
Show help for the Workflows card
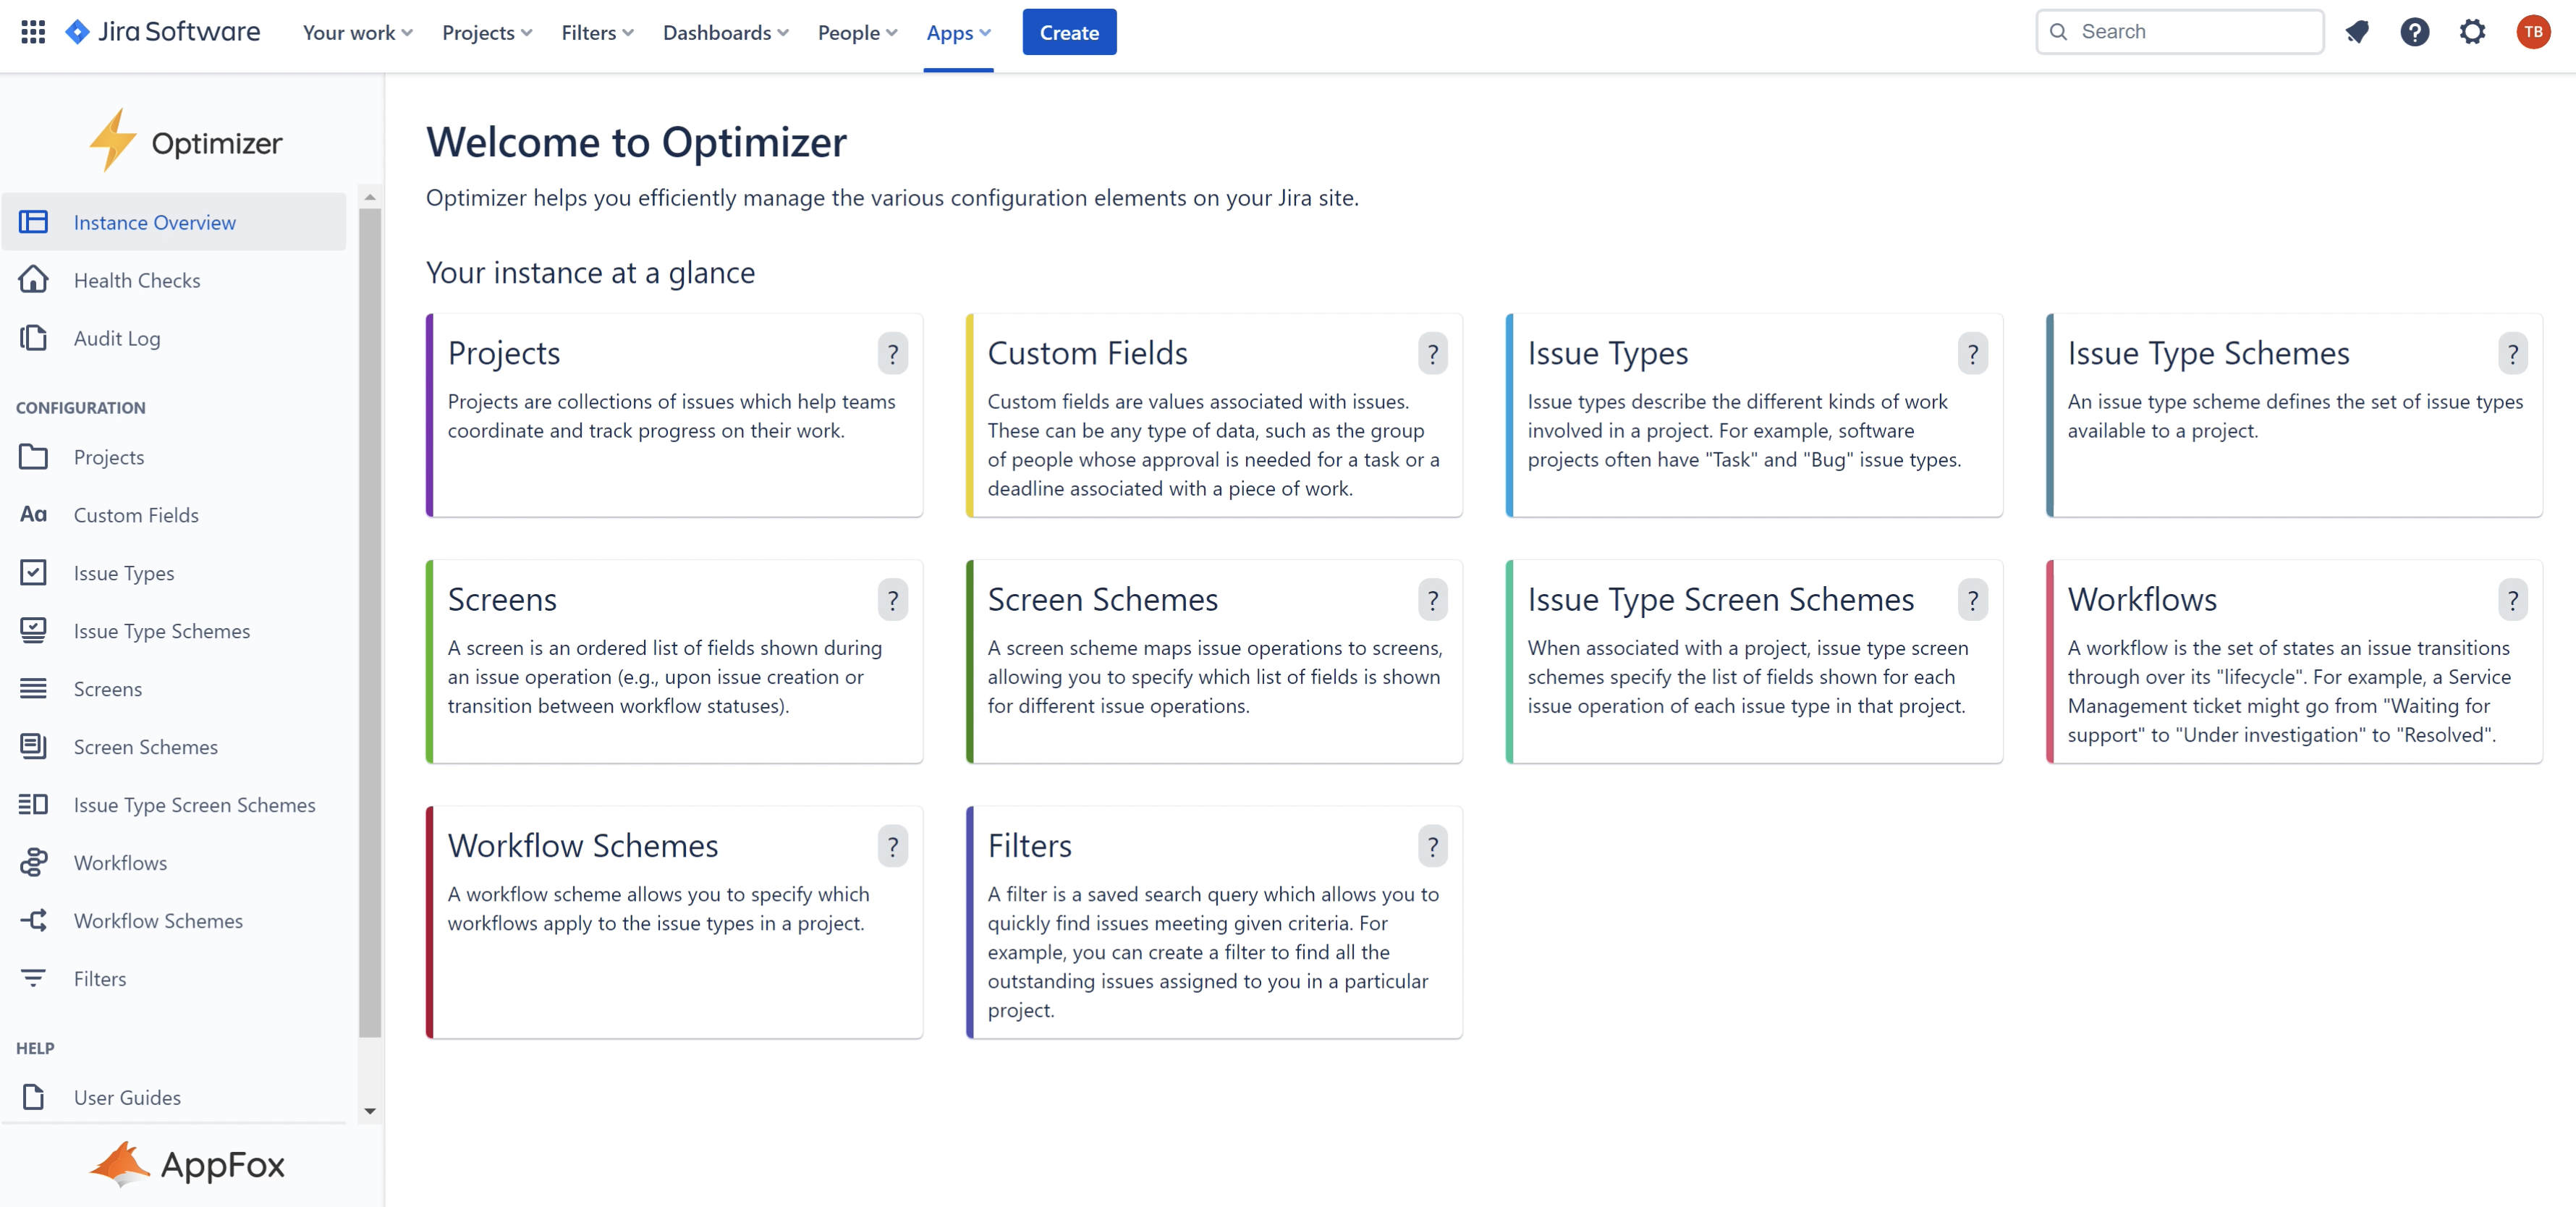(x=2512, y=600)
